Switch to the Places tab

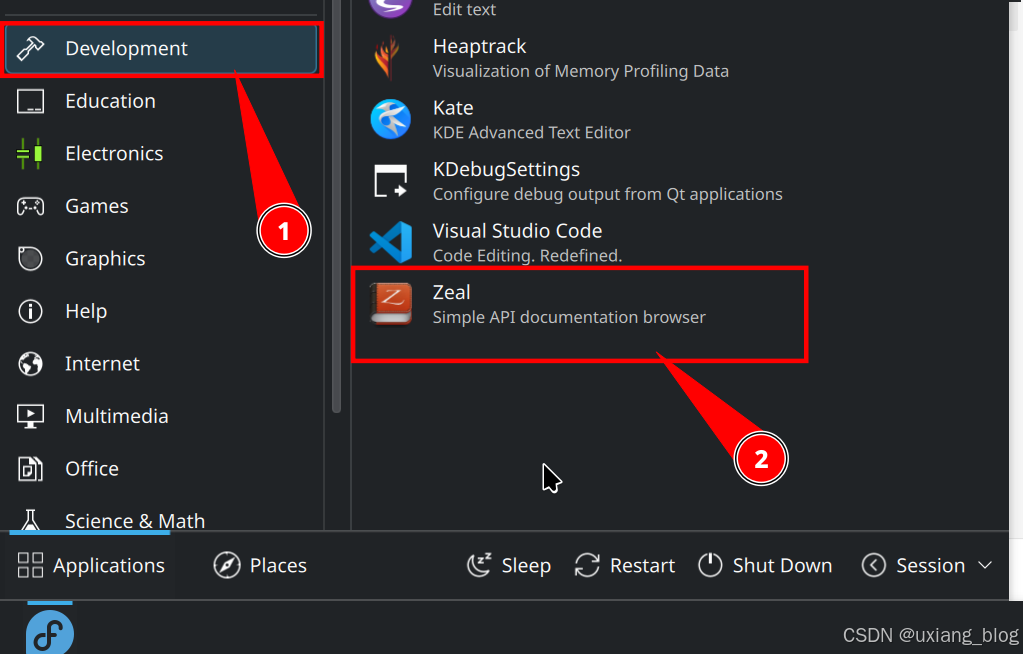click(x=260, y=565)
